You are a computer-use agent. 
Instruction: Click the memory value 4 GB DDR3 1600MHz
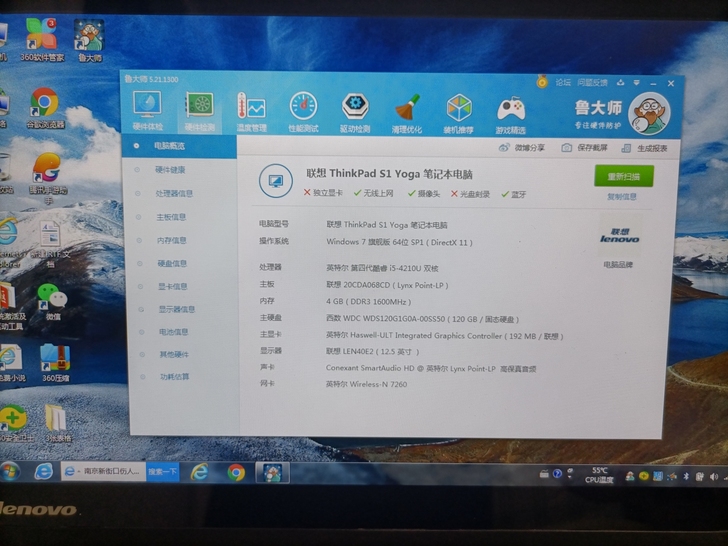tap(369, 302)
